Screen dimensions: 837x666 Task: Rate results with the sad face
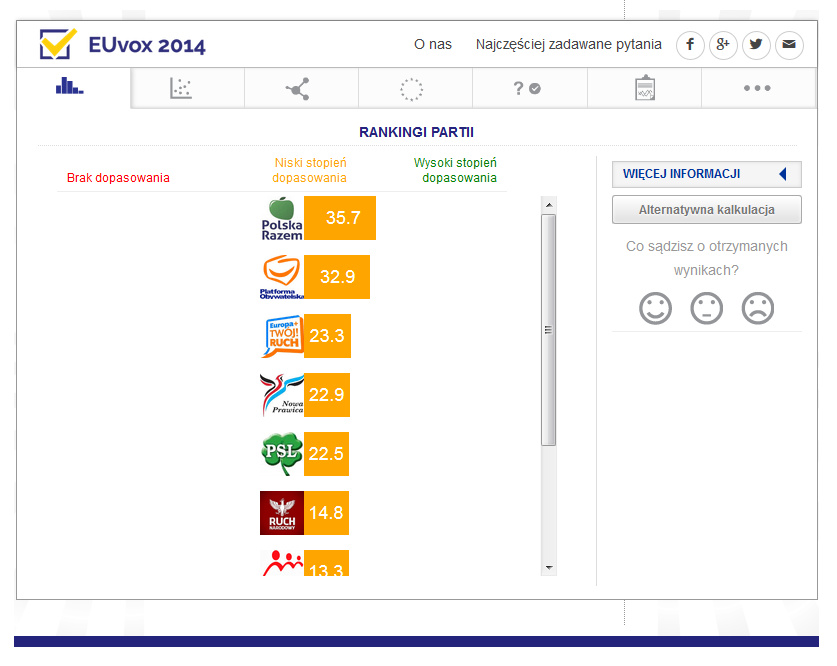[x=757, y=308]
